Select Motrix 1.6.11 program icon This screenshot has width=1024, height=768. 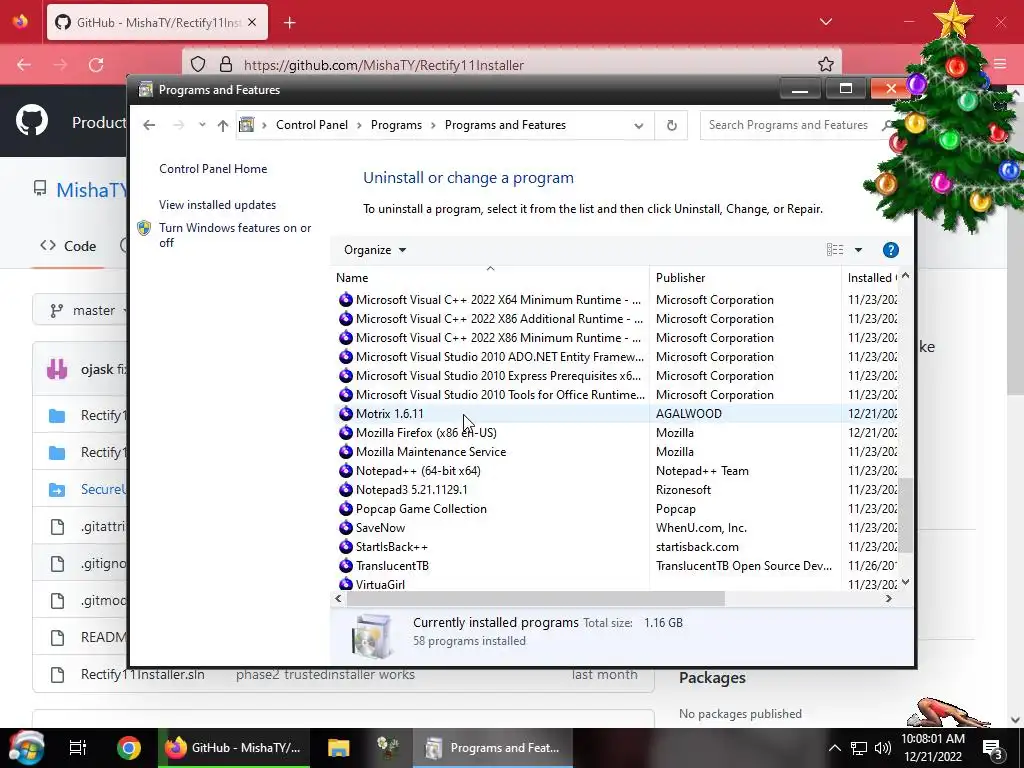pos(345,413)
